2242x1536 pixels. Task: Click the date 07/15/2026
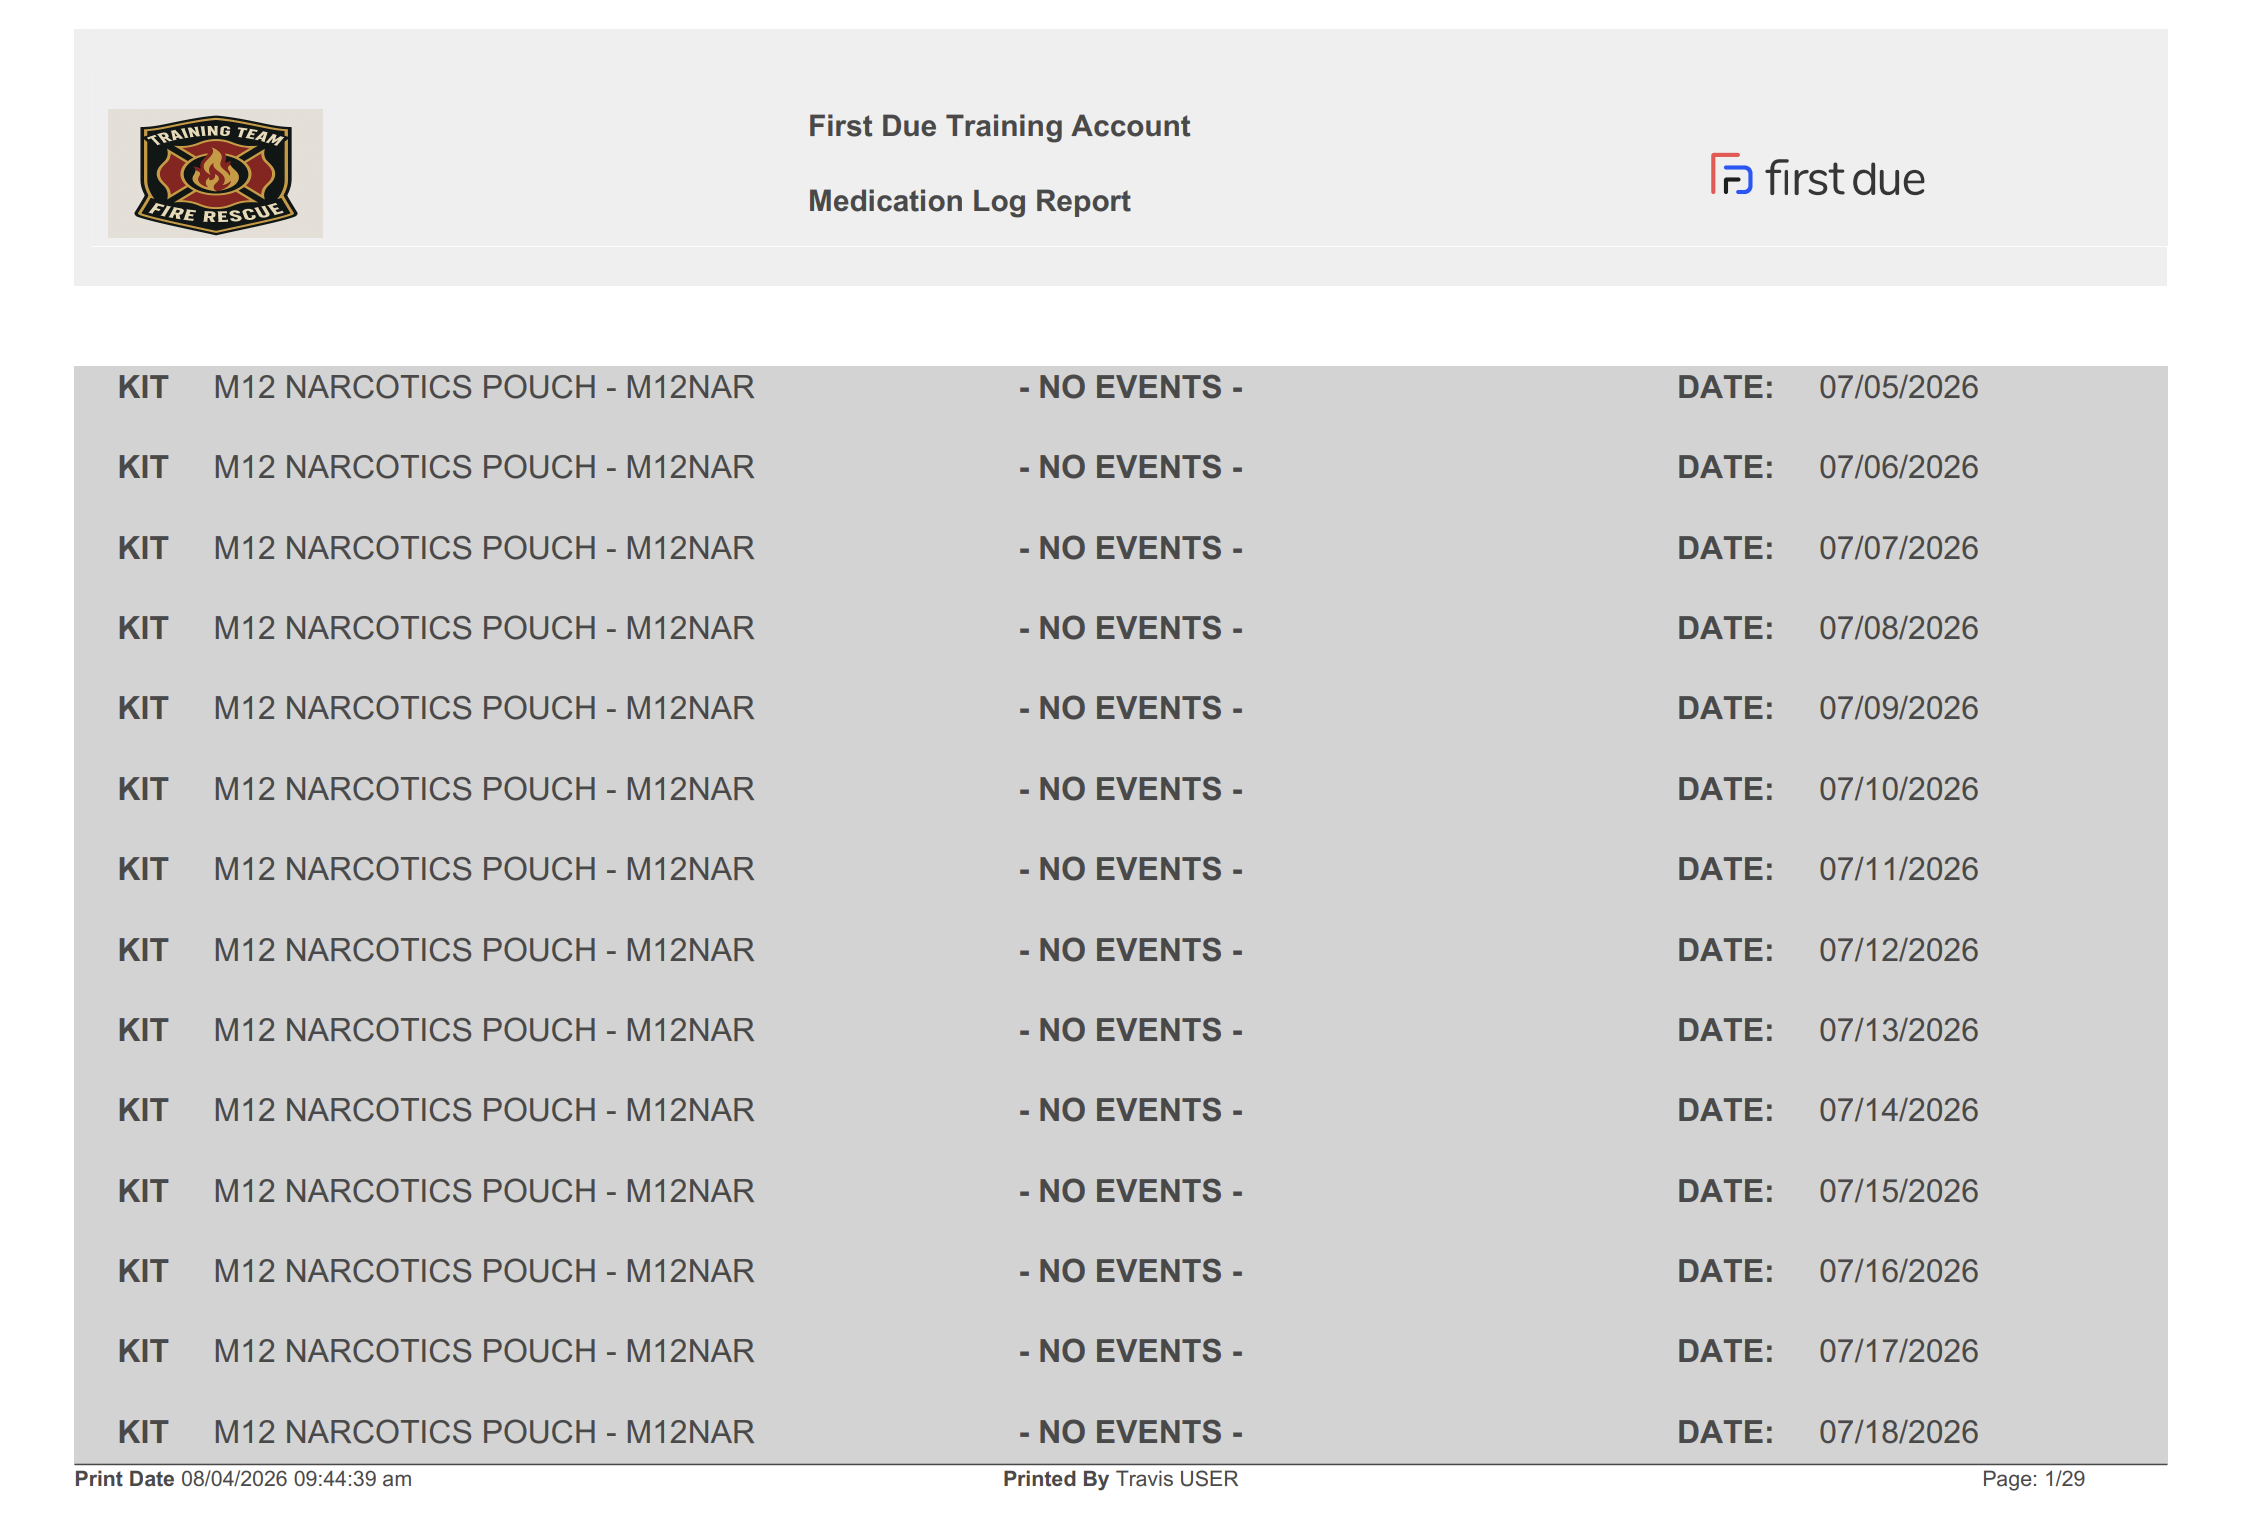(1898, 1191)
